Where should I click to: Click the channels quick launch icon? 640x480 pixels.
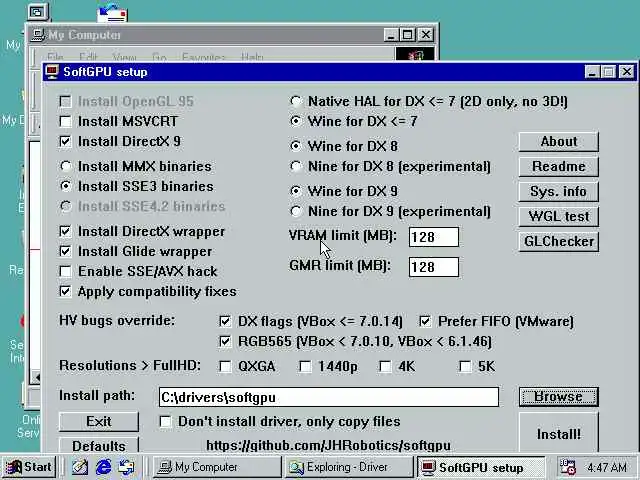point(127,467)
